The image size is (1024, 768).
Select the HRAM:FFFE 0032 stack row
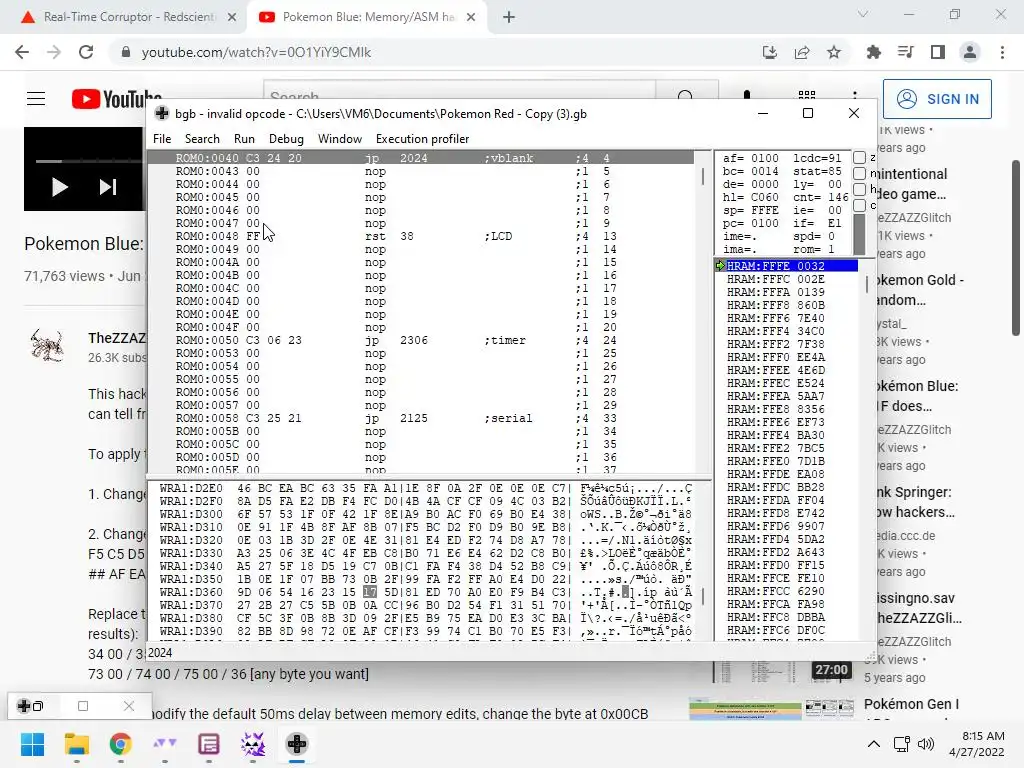coord(786,266)
